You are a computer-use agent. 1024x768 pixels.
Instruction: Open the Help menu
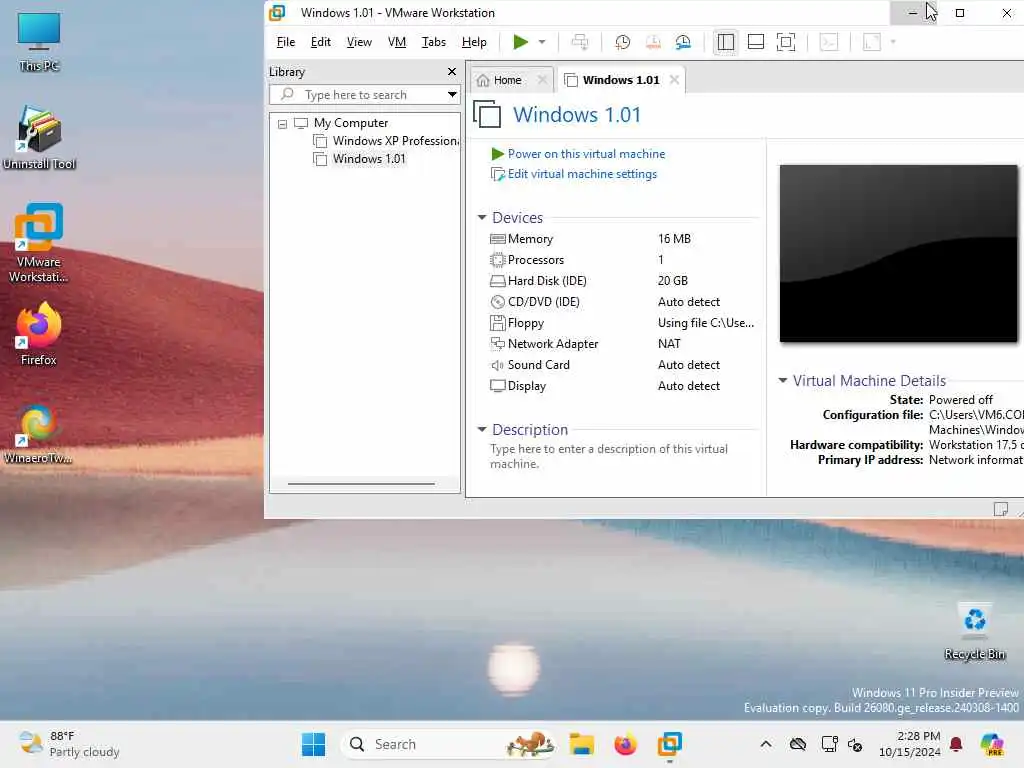coord(474,42)
